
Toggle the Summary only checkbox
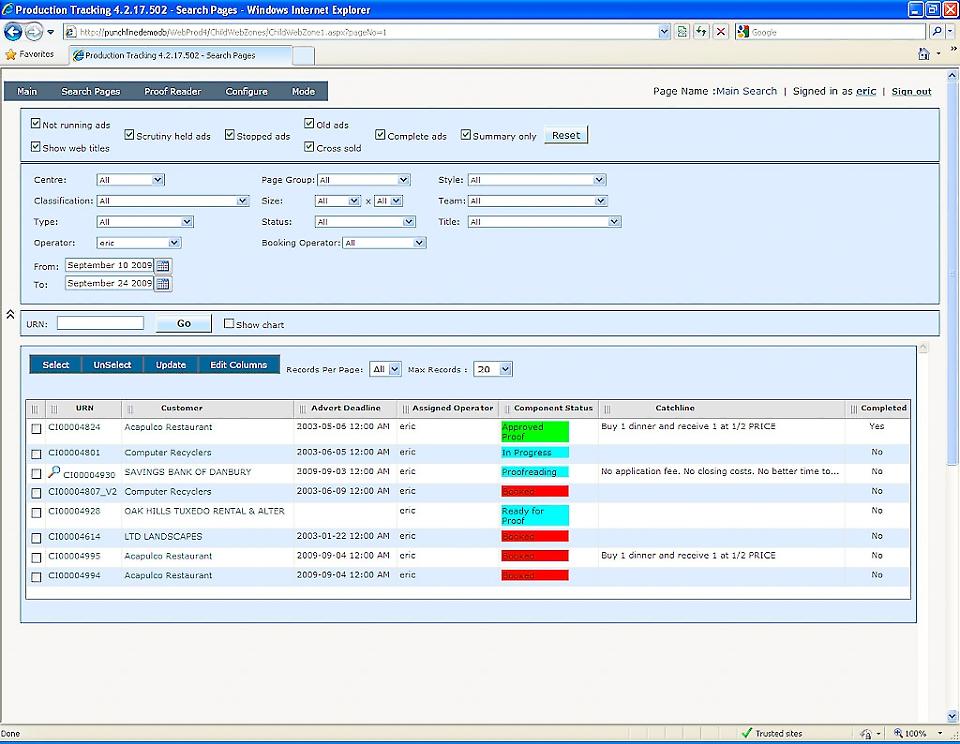[466, 135]
